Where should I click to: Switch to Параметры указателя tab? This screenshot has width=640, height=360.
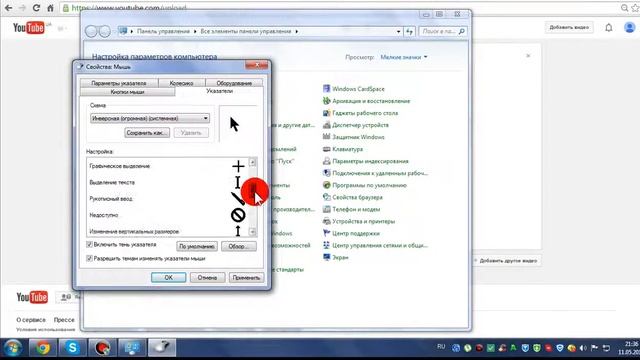(119, 83)
